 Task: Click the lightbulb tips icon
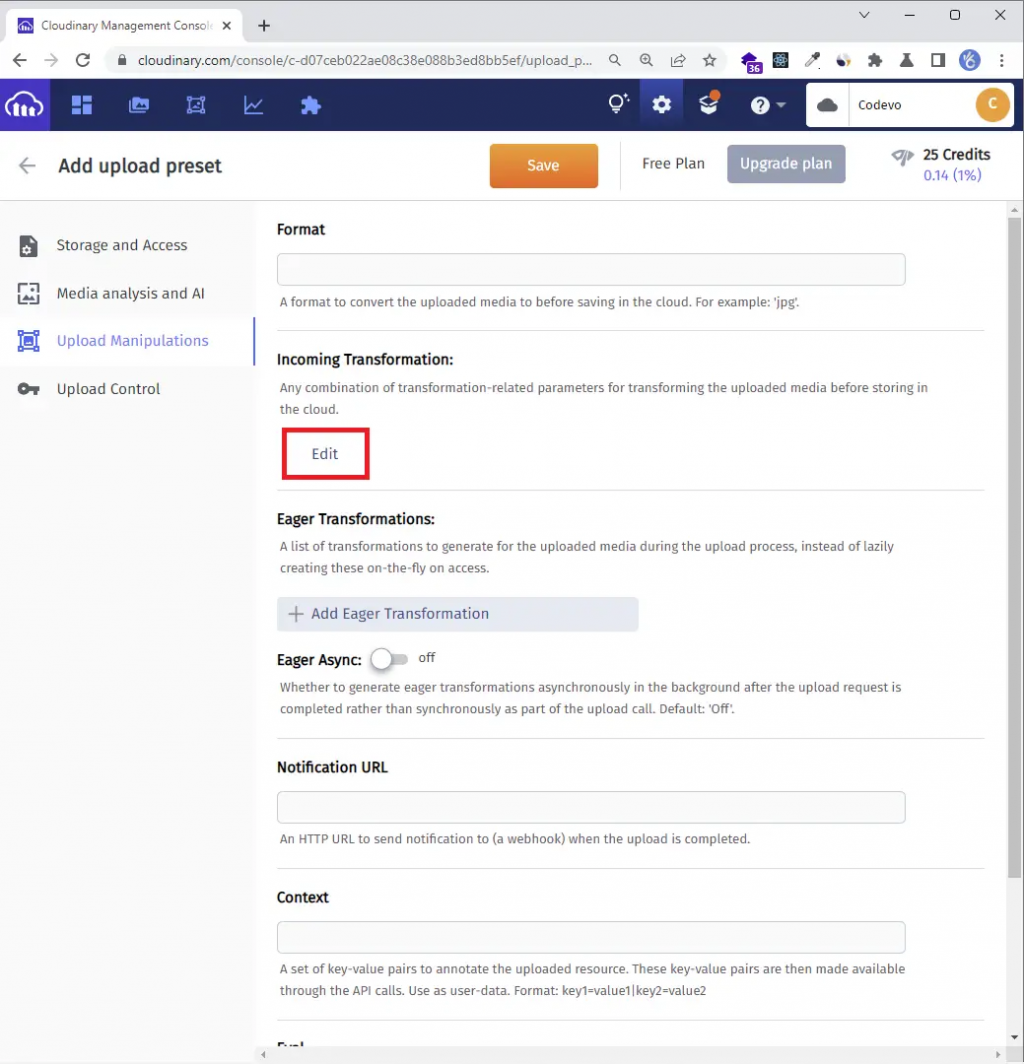(618, 104)
